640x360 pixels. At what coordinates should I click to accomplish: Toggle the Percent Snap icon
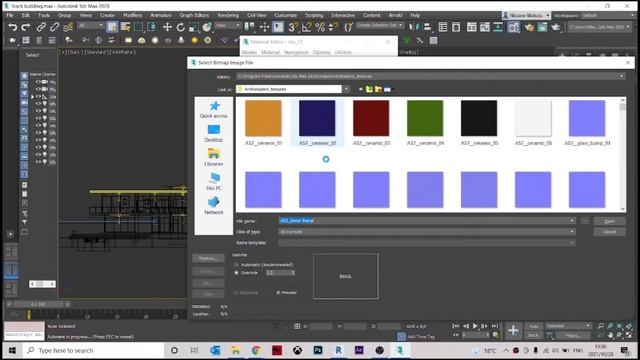tap(320, 27)
